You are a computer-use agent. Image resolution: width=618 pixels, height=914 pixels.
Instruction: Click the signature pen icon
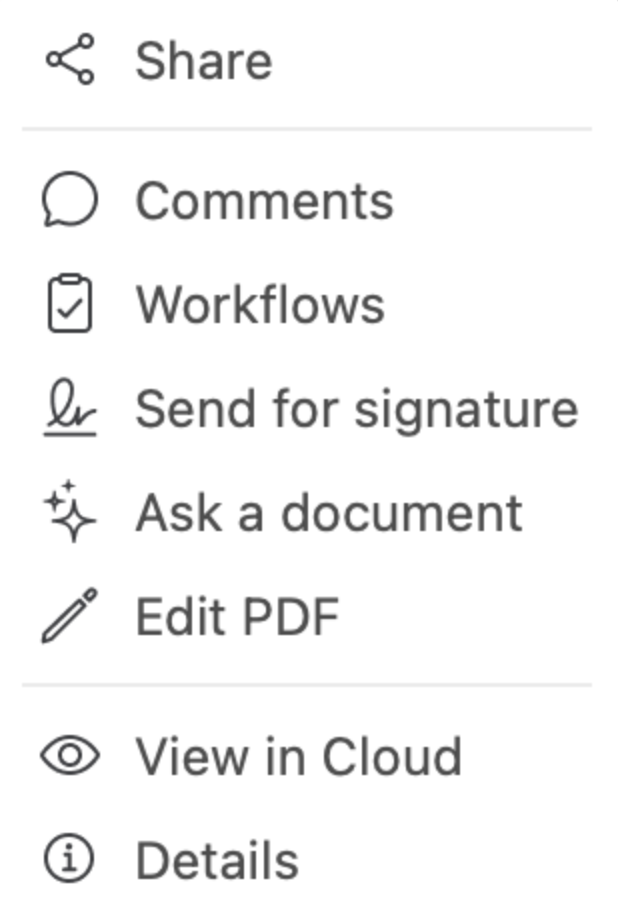pyautogui.click(x=68, y=406)
